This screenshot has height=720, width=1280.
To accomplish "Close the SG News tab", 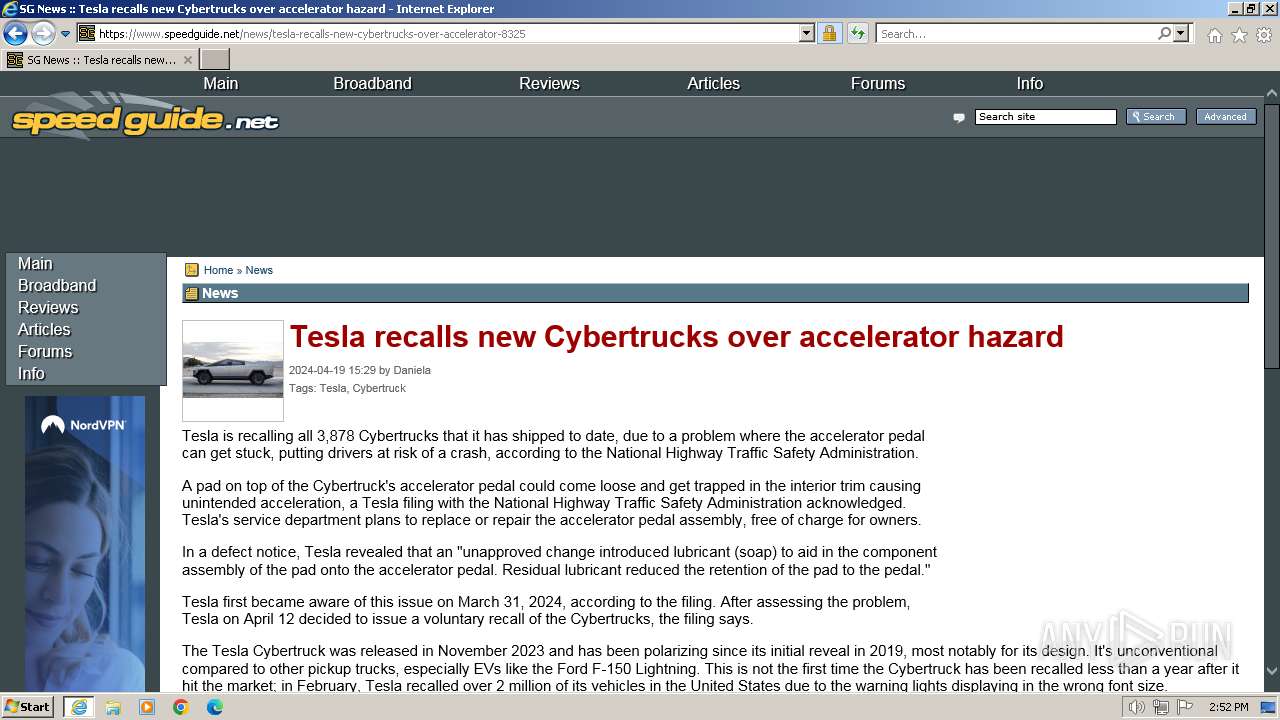I will tap(187, 60).
